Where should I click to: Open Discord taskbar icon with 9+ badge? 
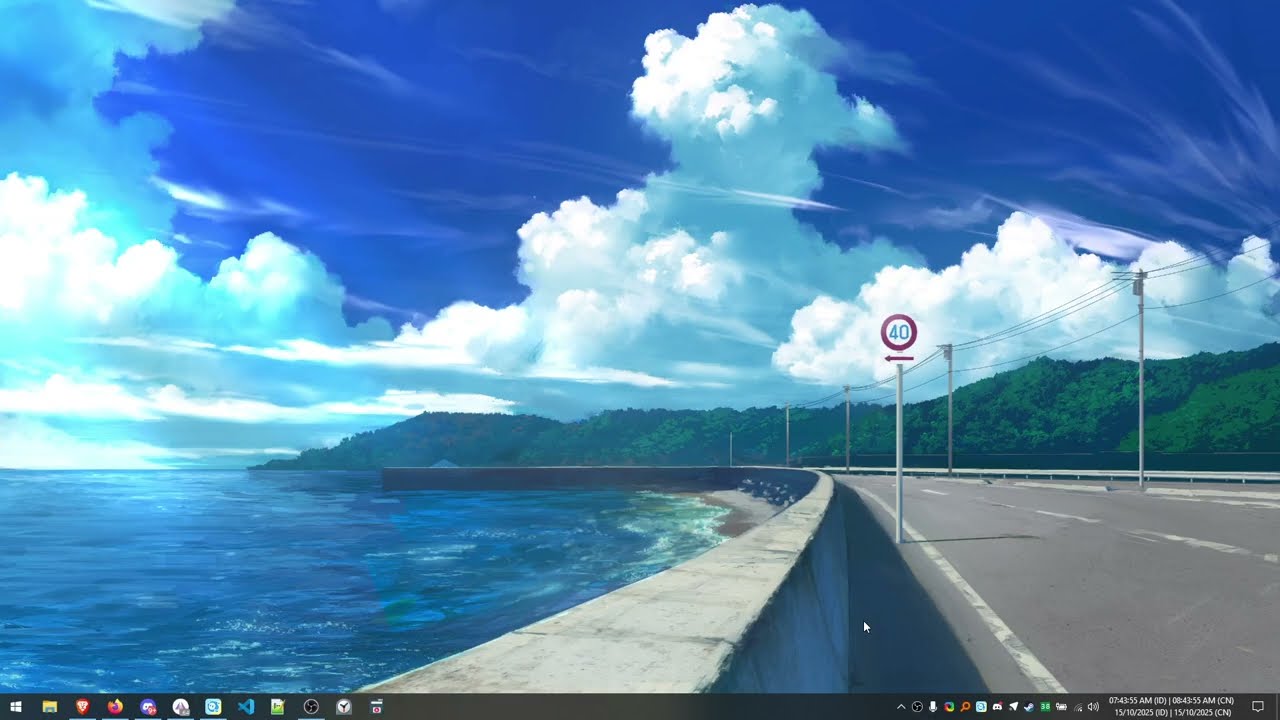148,707
